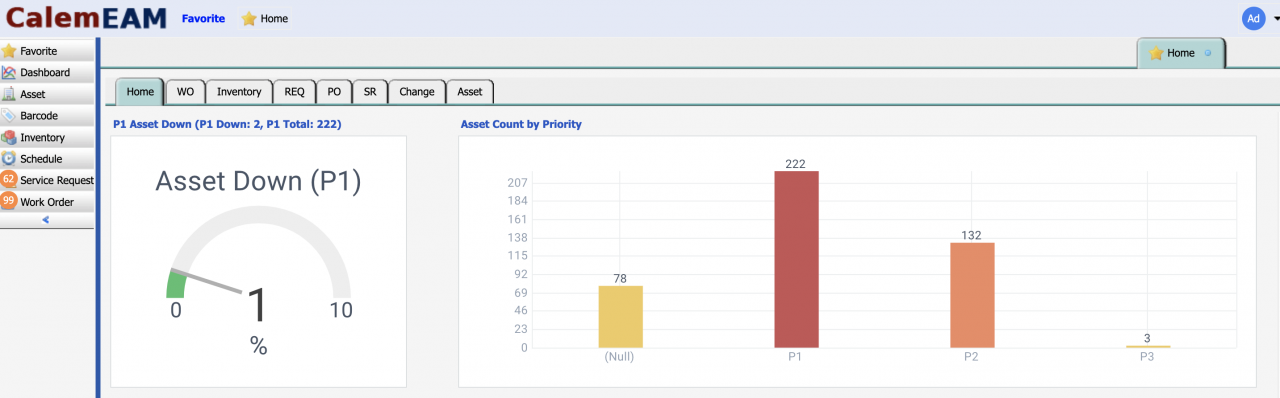
Task: Click the Inventory icon in sidebar
Action: pos(9,138)
